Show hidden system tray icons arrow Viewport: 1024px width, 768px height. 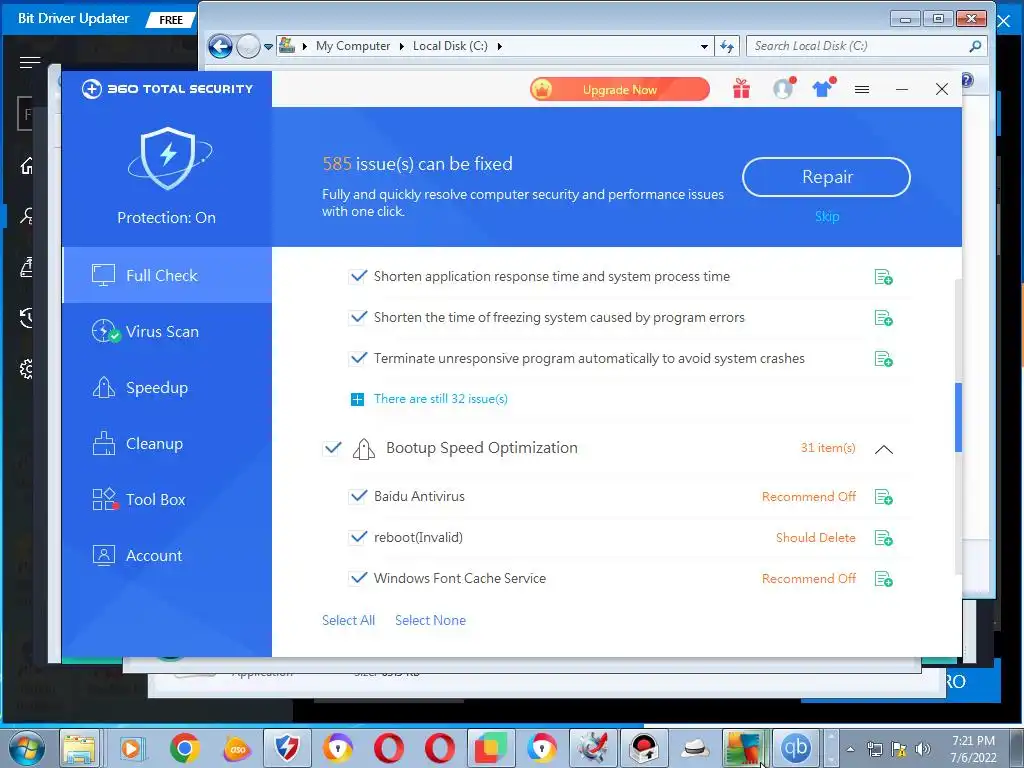pyautogui.click(x=850, y=749)
